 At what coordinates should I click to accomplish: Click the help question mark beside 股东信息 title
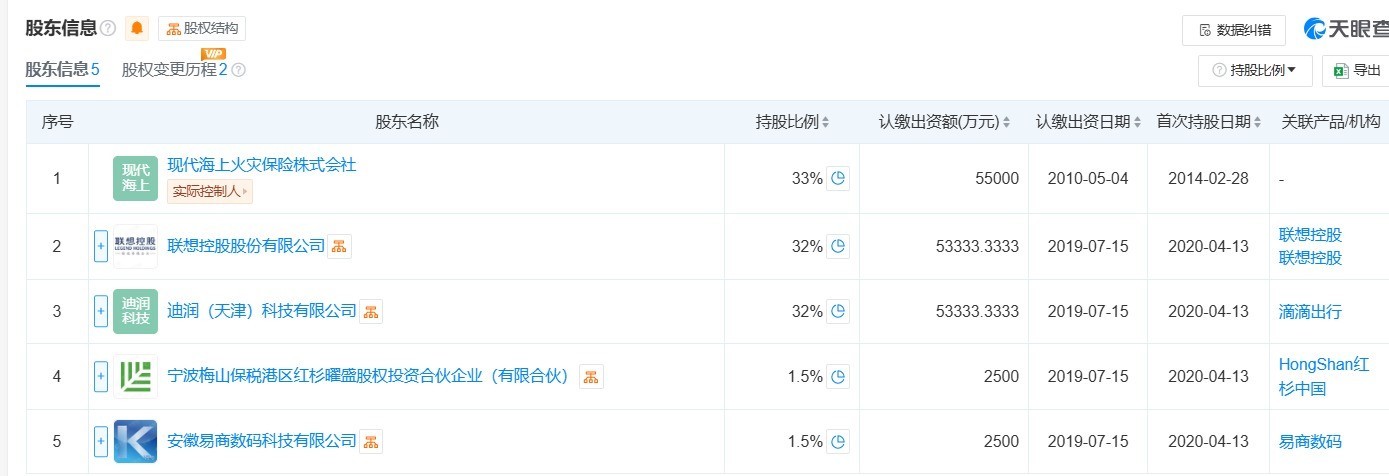[x=108, y=29]
